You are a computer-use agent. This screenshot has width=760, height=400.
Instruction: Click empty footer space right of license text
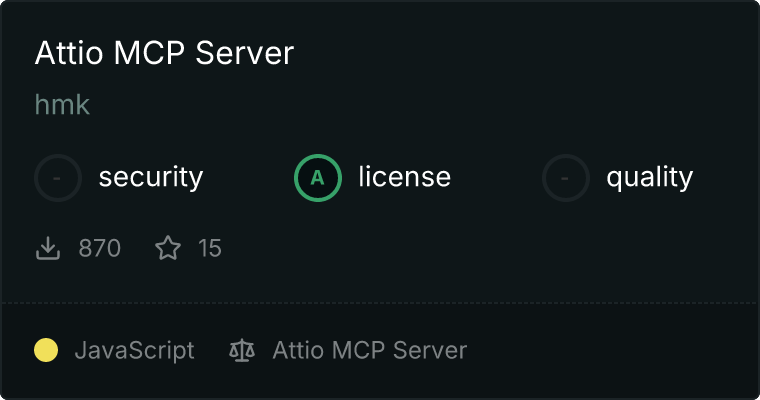coord(610,350)
